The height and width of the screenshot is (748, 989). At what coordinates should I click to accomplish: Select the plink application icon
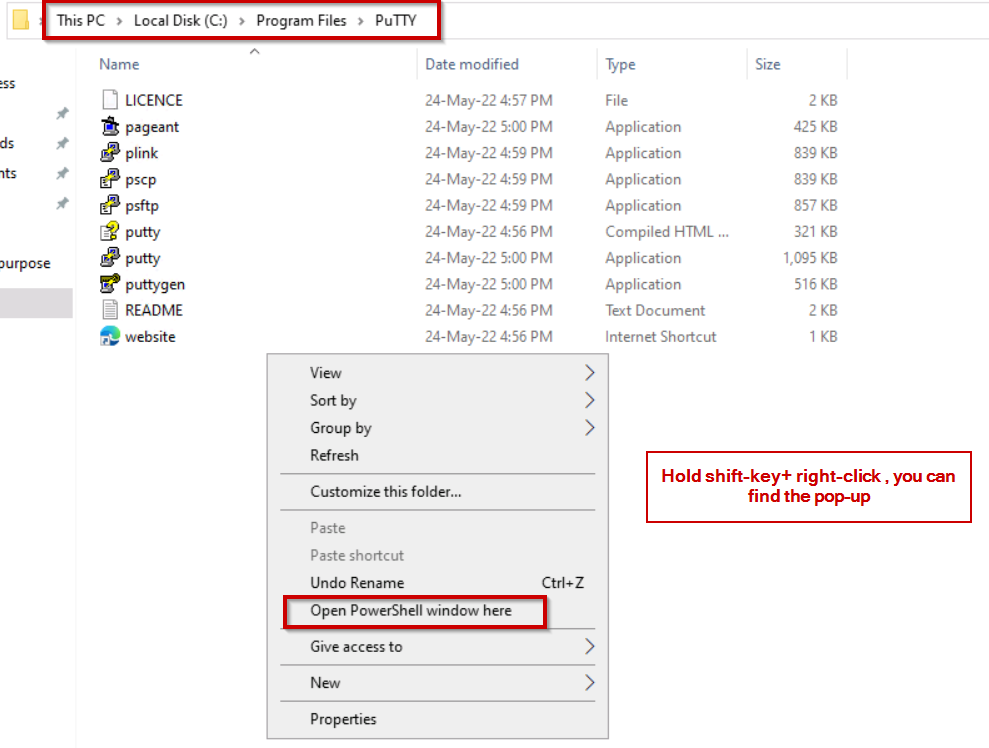click(x=110, y=153)
